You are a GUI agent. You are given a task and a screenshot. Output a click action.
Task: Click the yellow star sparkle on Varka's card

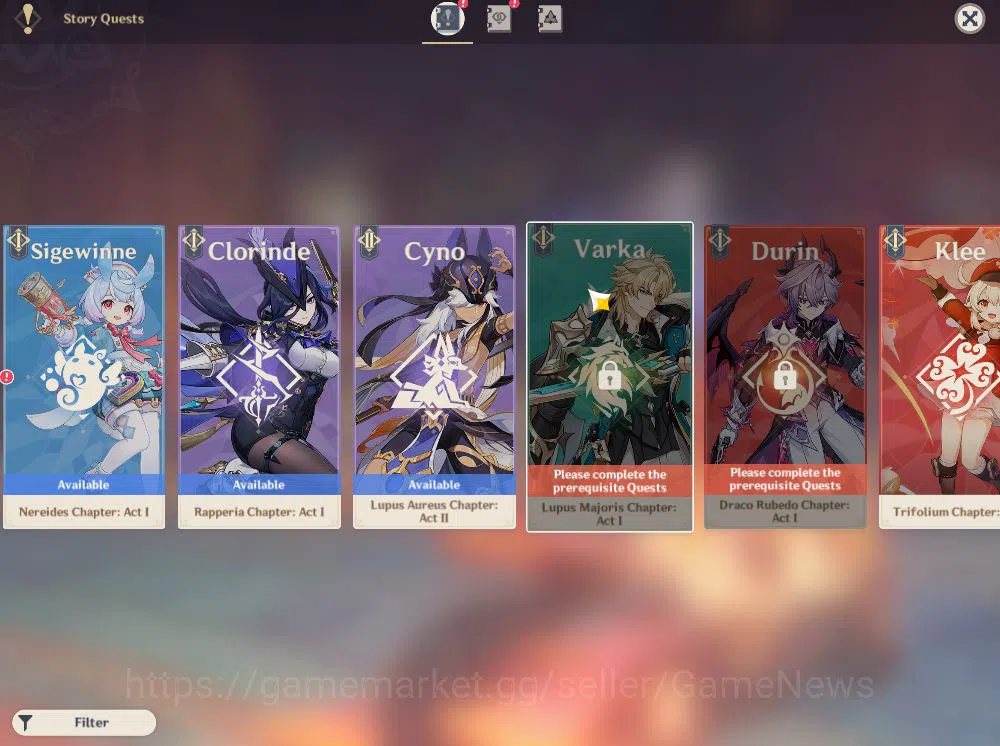click(x=600, y=300)
